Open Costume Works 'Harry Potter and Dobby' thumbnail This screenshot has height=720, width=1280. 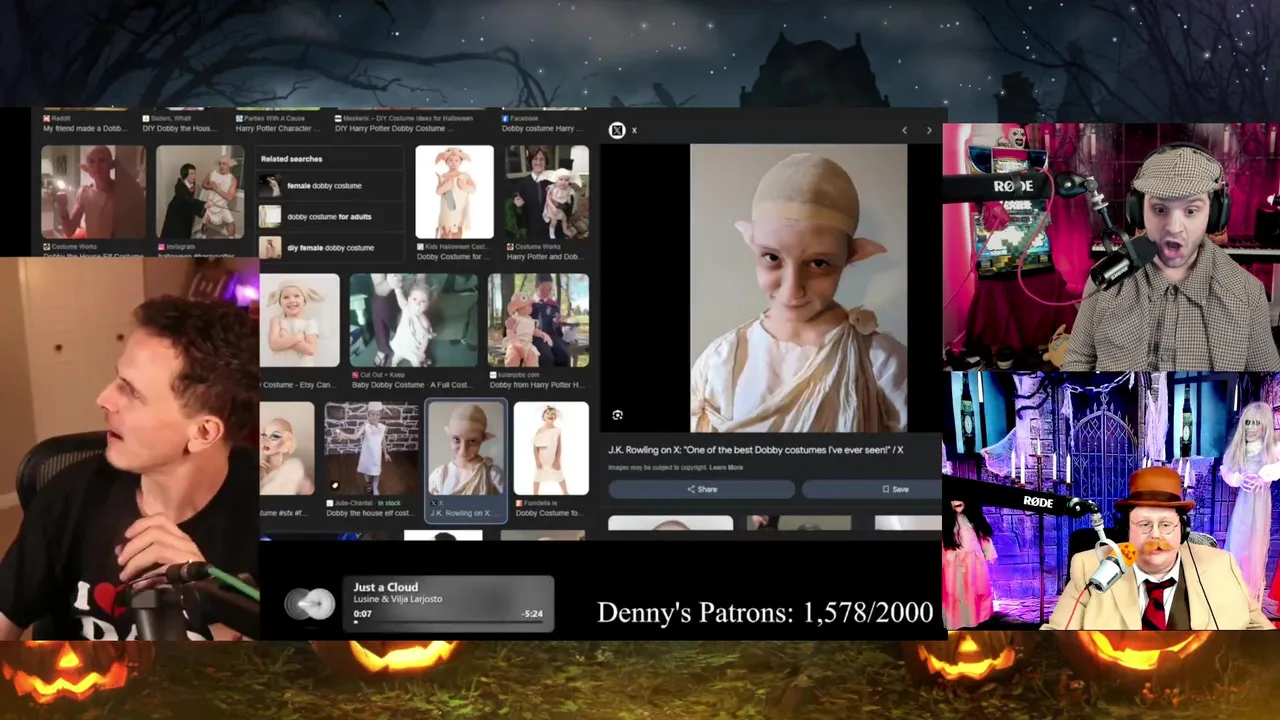tap(546, 192)
